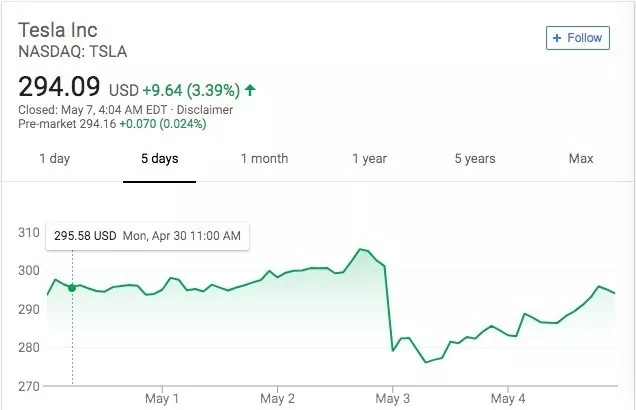Click the 294.09 stock price
636x410 pixels.
pyautogui.click(x=59, y=87)
